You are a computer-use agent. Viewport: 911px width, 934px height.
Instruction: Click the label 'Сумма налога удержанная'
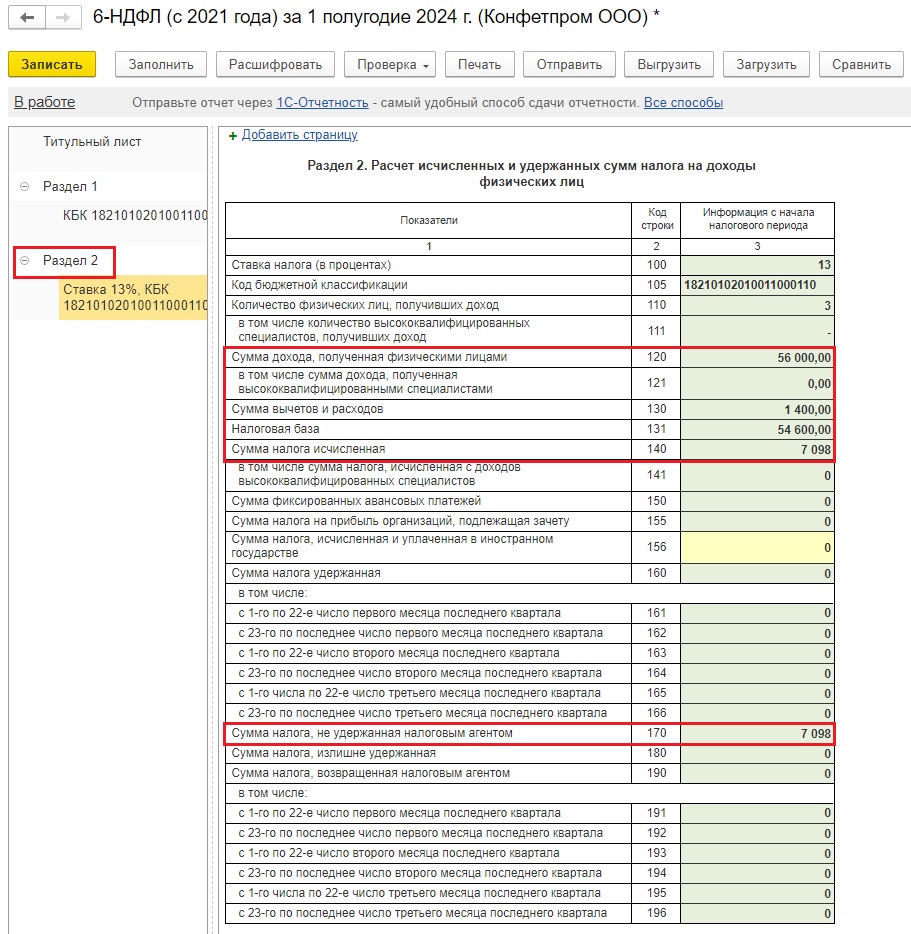pos(306,573)
